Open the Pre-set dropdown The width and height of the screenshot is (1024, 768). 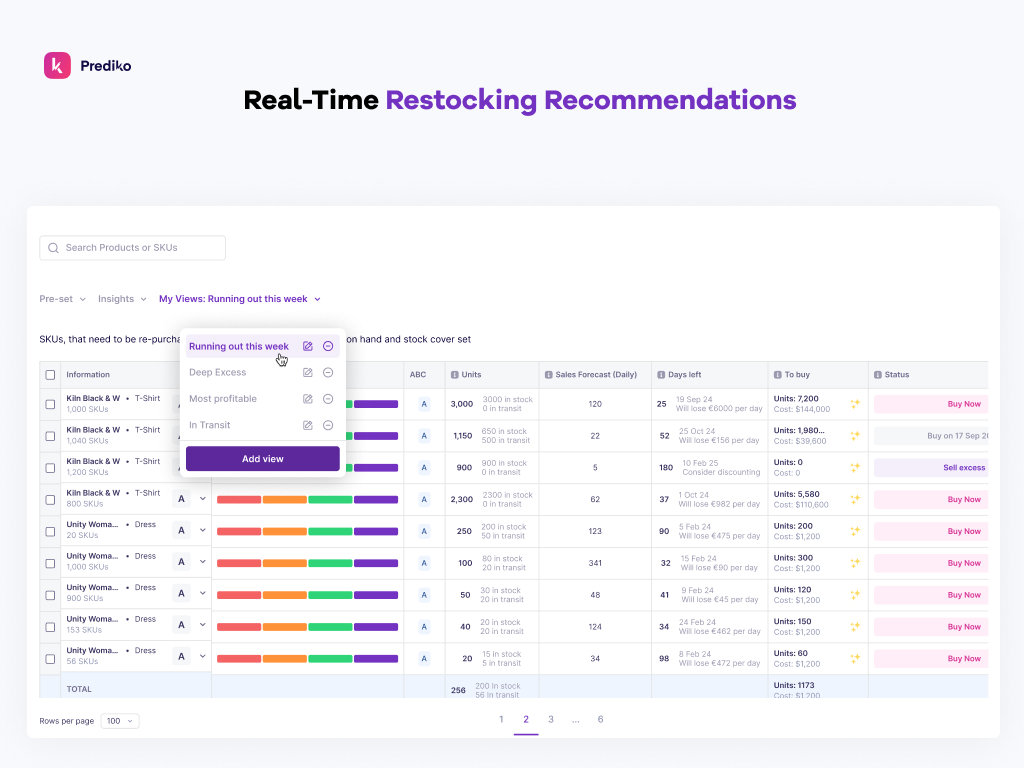pos(63,299)
